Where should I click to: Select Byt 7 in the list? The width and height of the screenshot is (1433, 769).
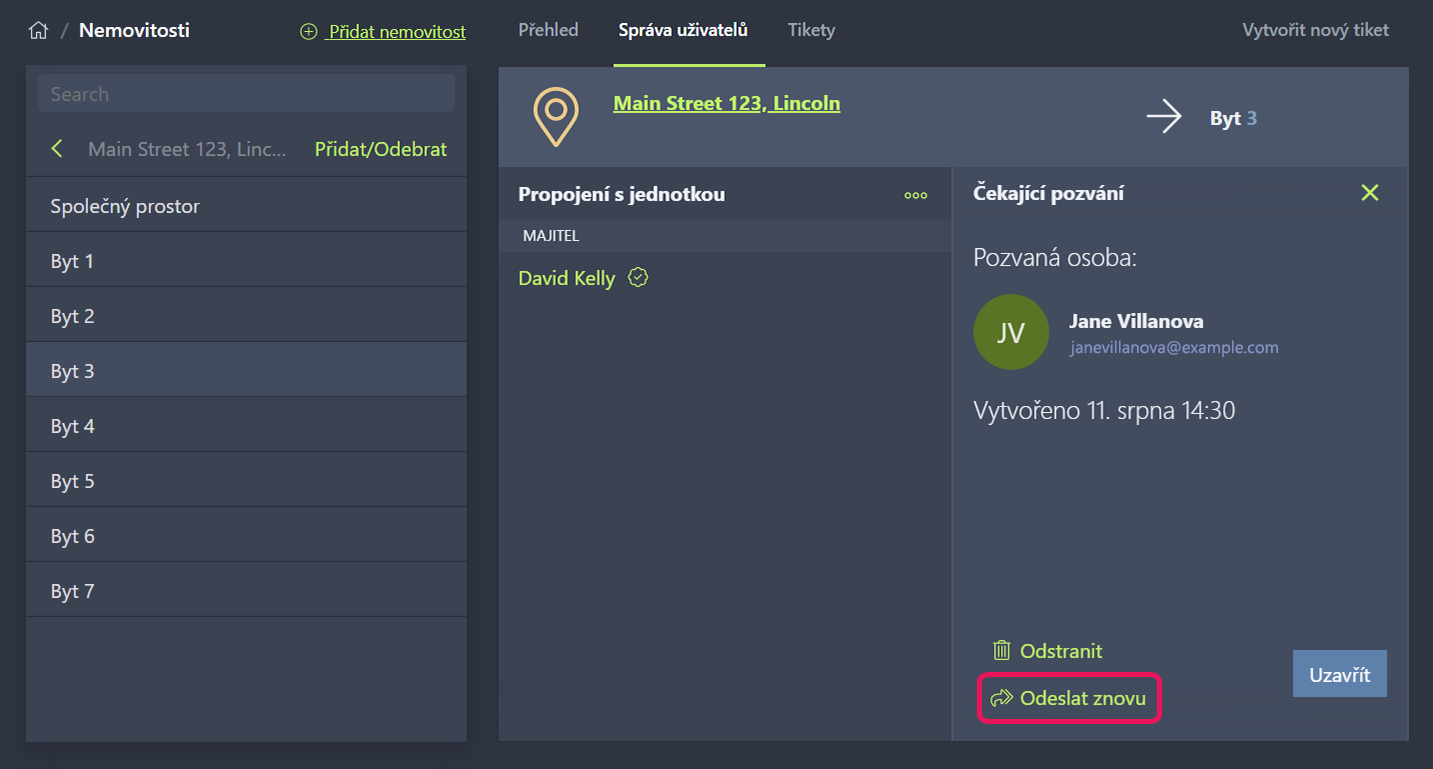pyautogui.click(x=246, y=591)
